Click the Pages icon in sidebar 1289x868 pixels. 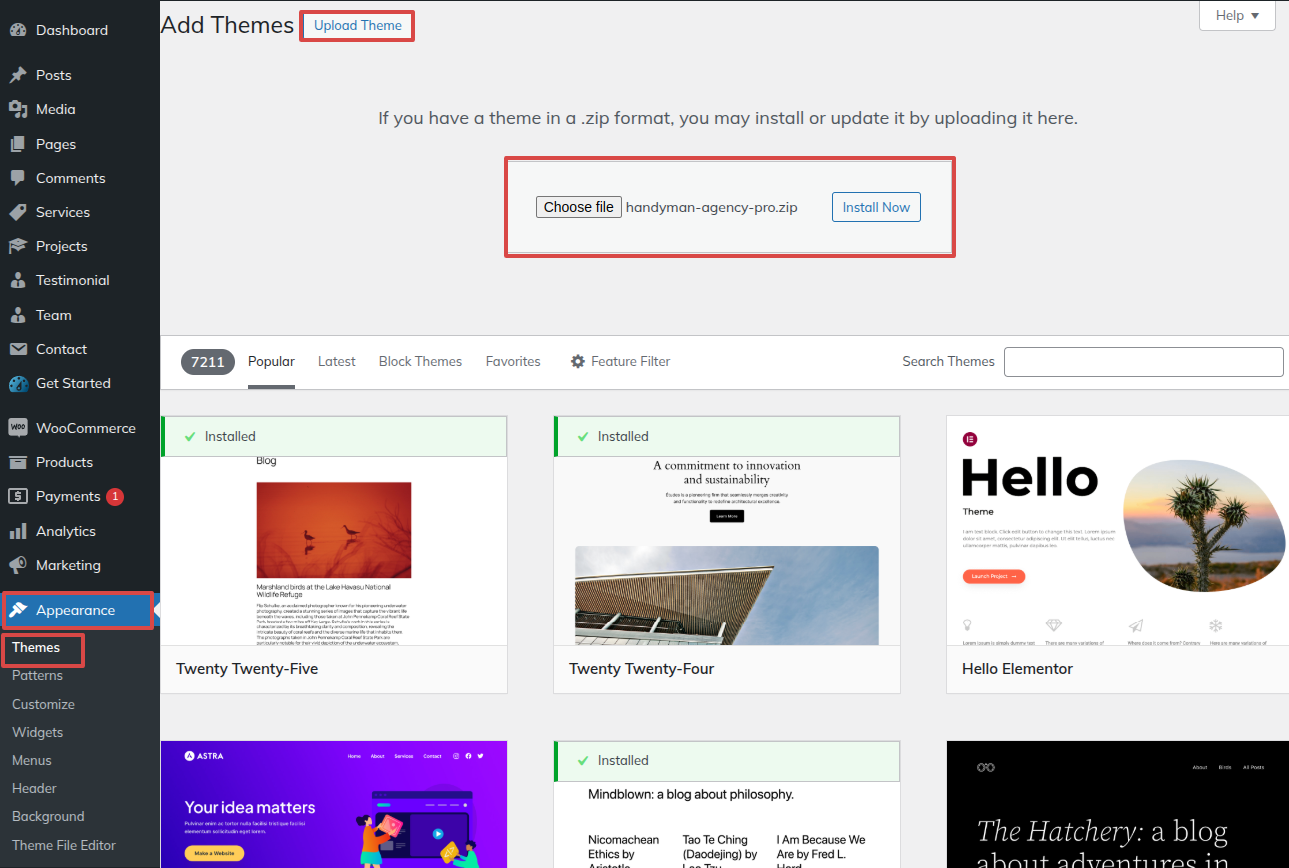(x=18, y=144)
